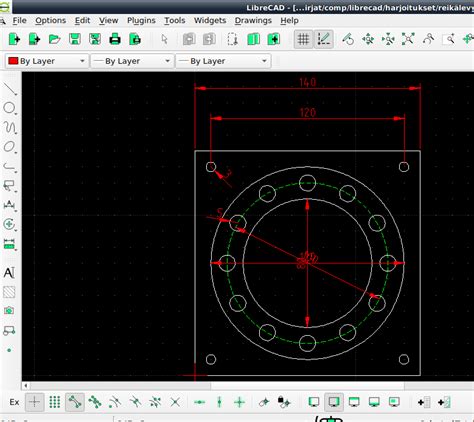Screen dimensions: 474x422
Task: Toggle Snap Center
Action: pyautogui.click(x=115, y=402)
